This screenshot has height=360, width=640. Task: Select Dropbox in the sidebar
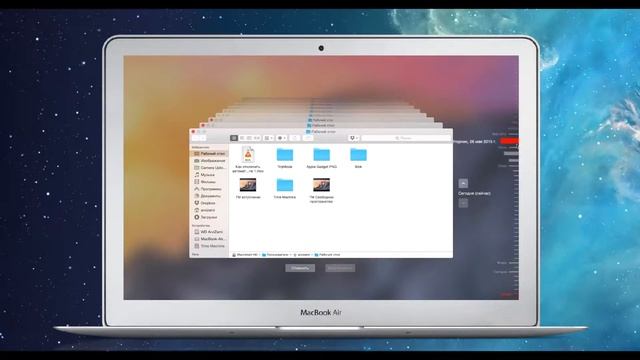209,203
